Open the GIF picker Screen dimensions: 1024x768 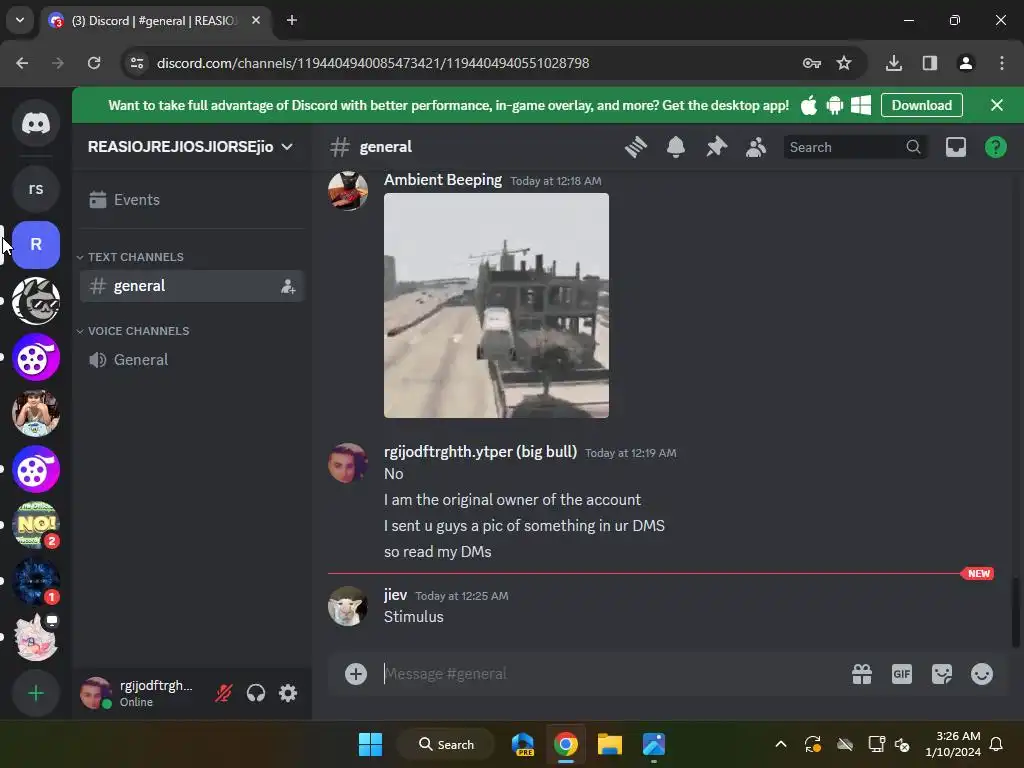(x=902, y=674)
